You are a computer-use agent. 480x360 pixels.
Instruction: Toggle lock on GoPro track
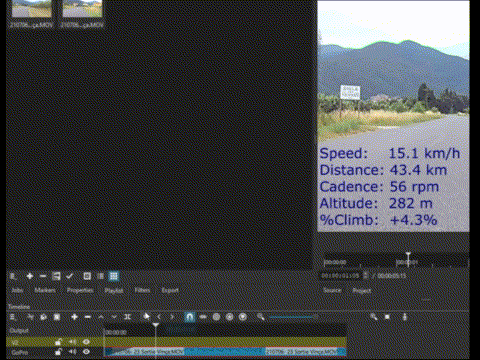[58, 352]
